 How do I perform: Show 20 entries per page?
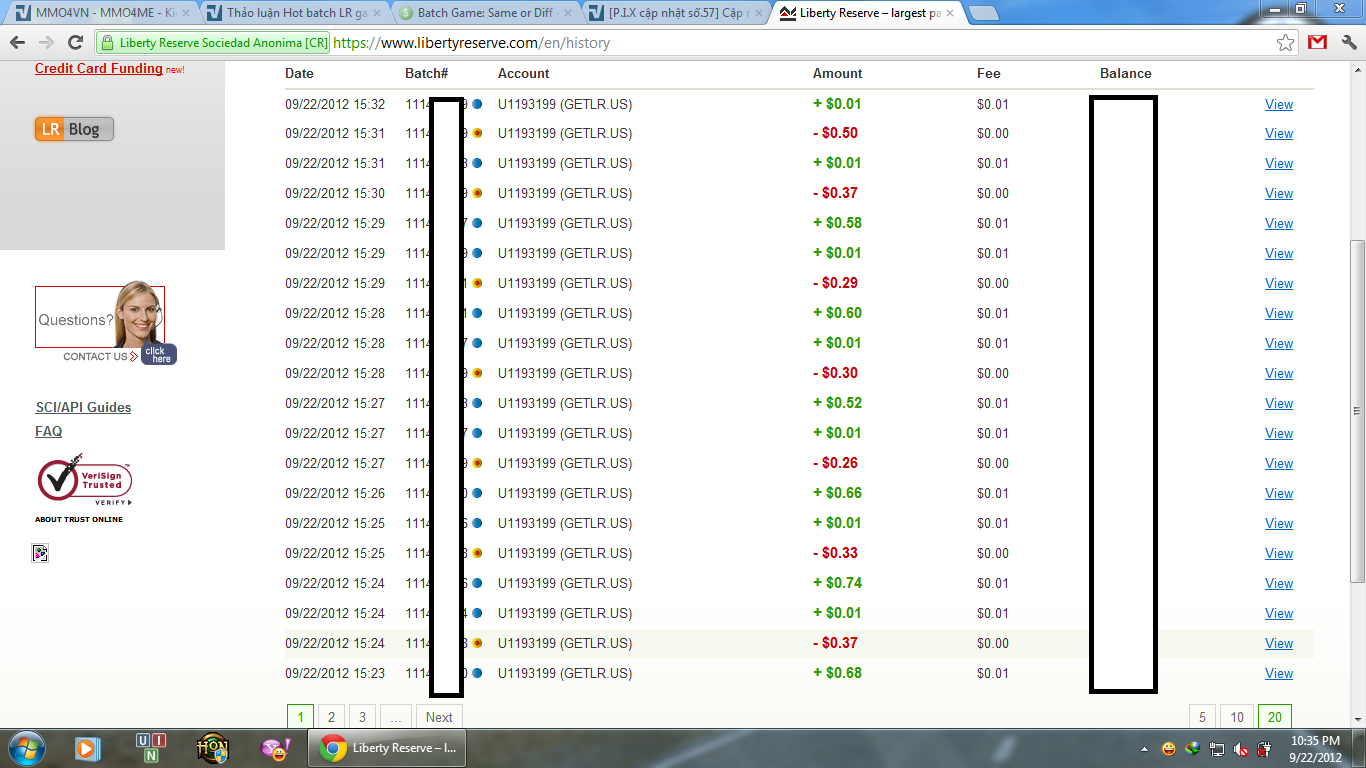pos(1275,717)
